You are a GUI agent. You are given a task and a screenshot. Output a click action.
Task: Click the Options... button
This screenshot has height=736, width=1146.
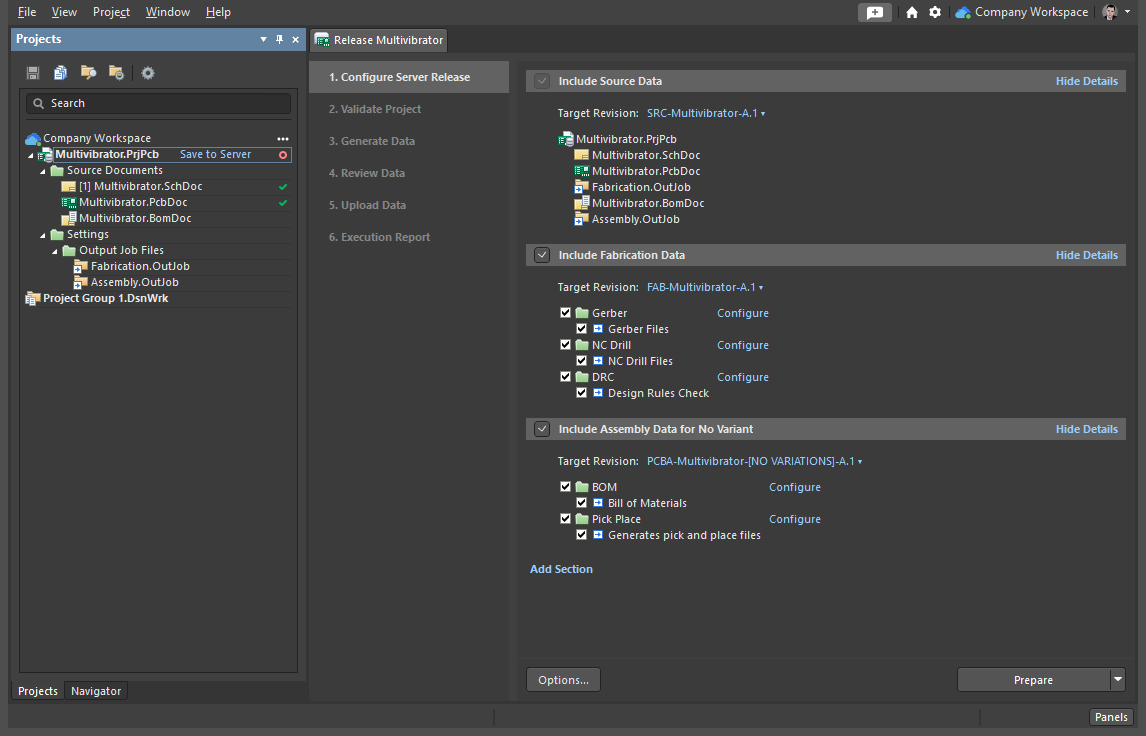pyautogui.click(x=563, y=680)
